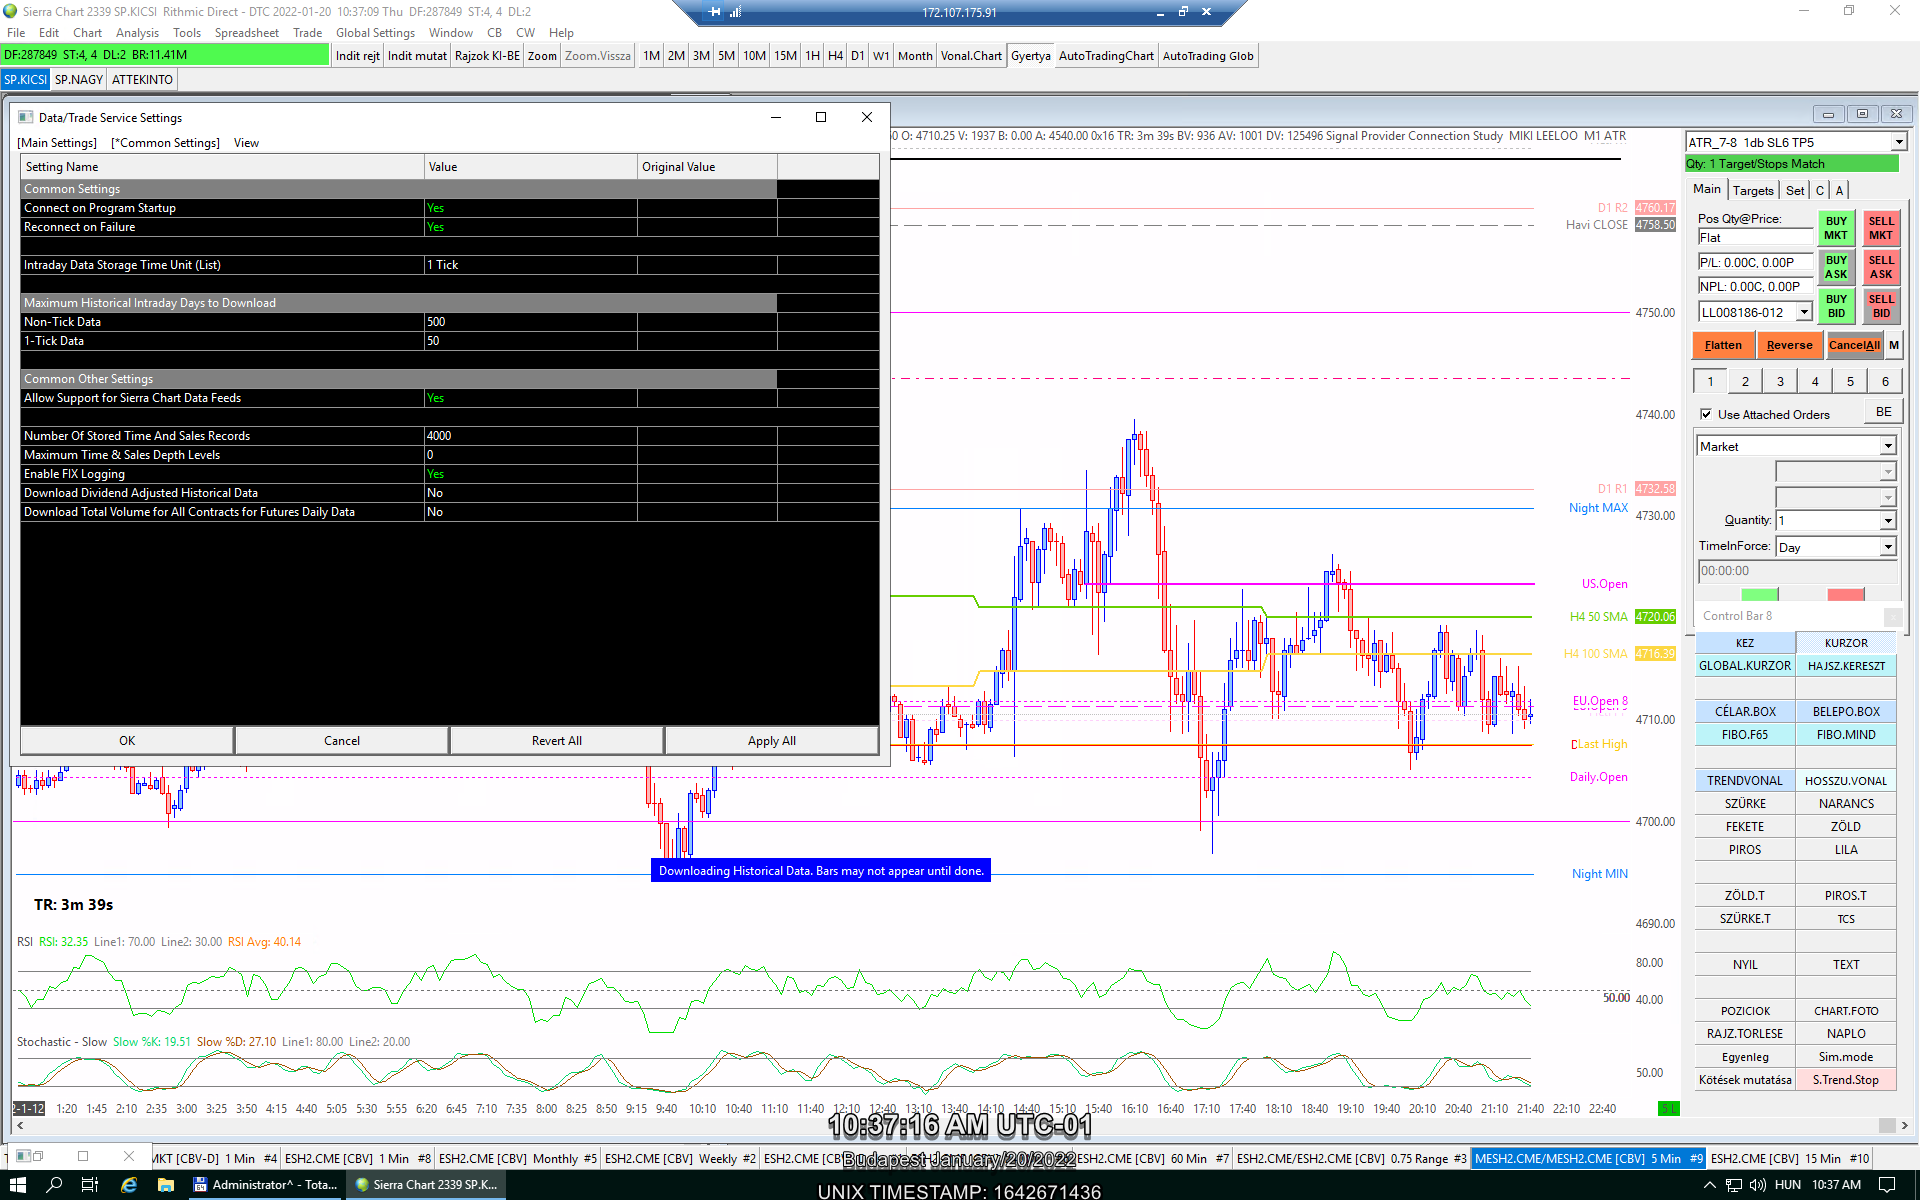Open the ATR_7-8 trade configuration dropdown
The height and width of the screenshot is (1200, 1920).
1897,142
